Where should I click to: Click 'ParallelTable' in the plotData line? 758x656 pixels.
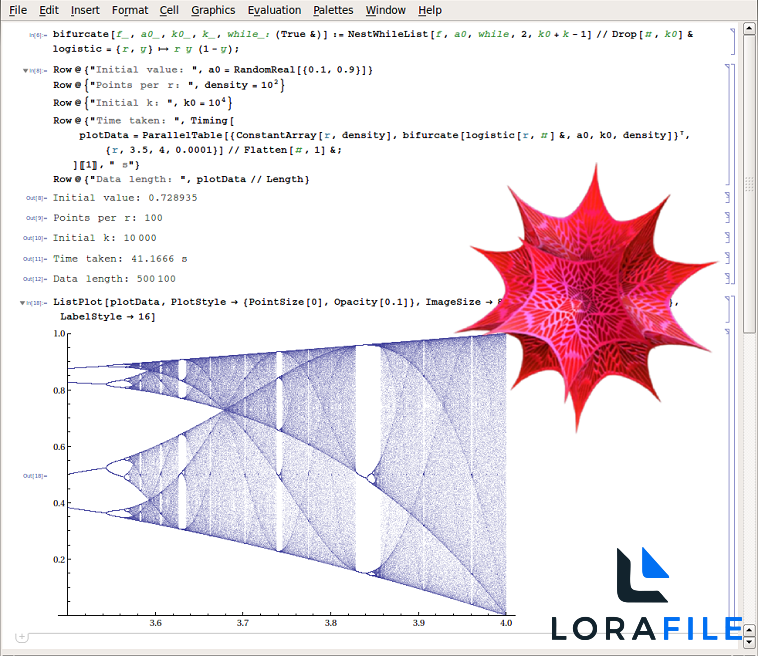[x=183, y=135]
